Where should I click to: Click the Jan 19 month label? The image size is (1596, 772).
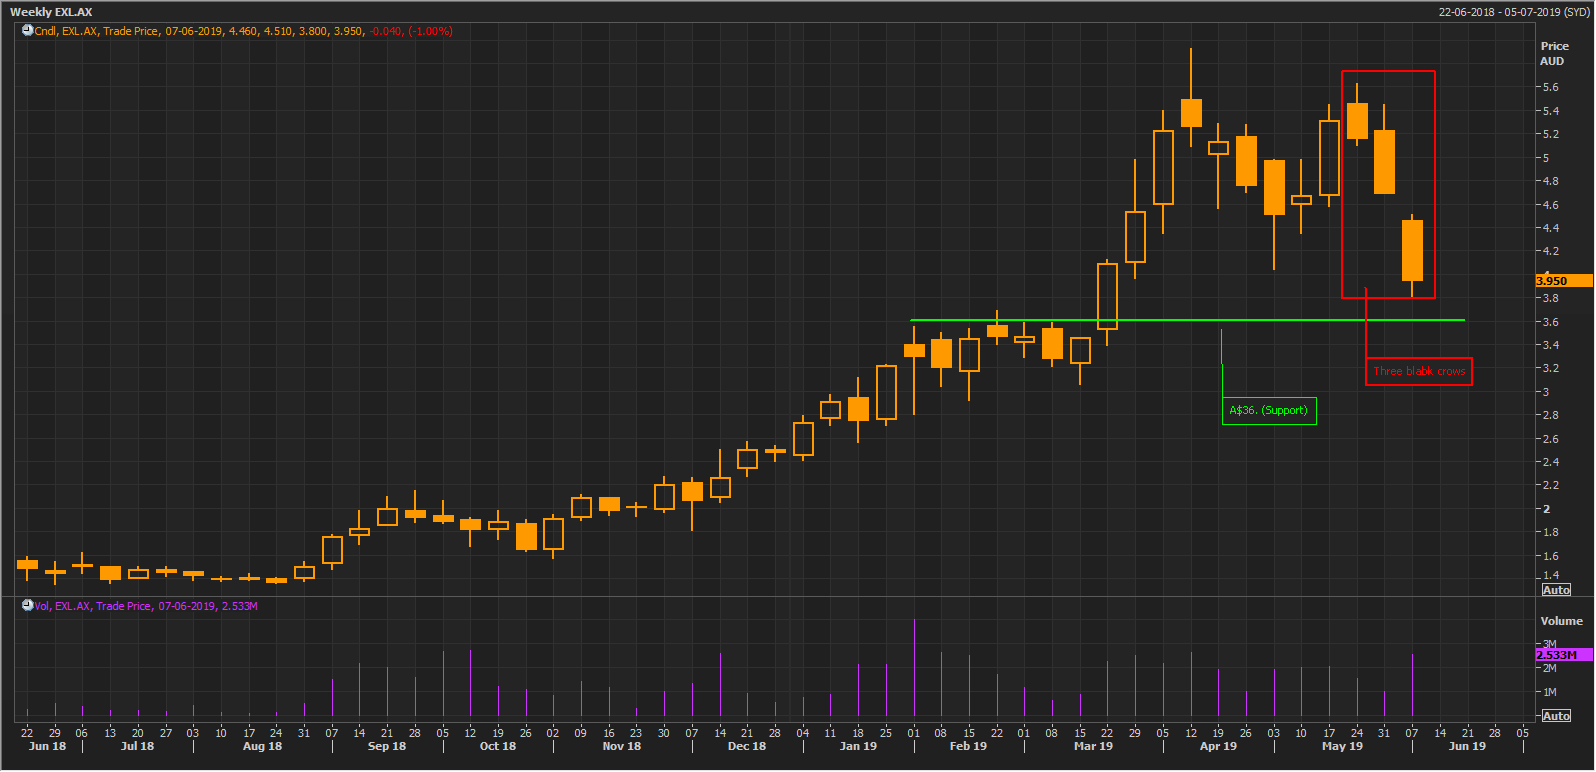pyautogui.click(x=858, y=746)
